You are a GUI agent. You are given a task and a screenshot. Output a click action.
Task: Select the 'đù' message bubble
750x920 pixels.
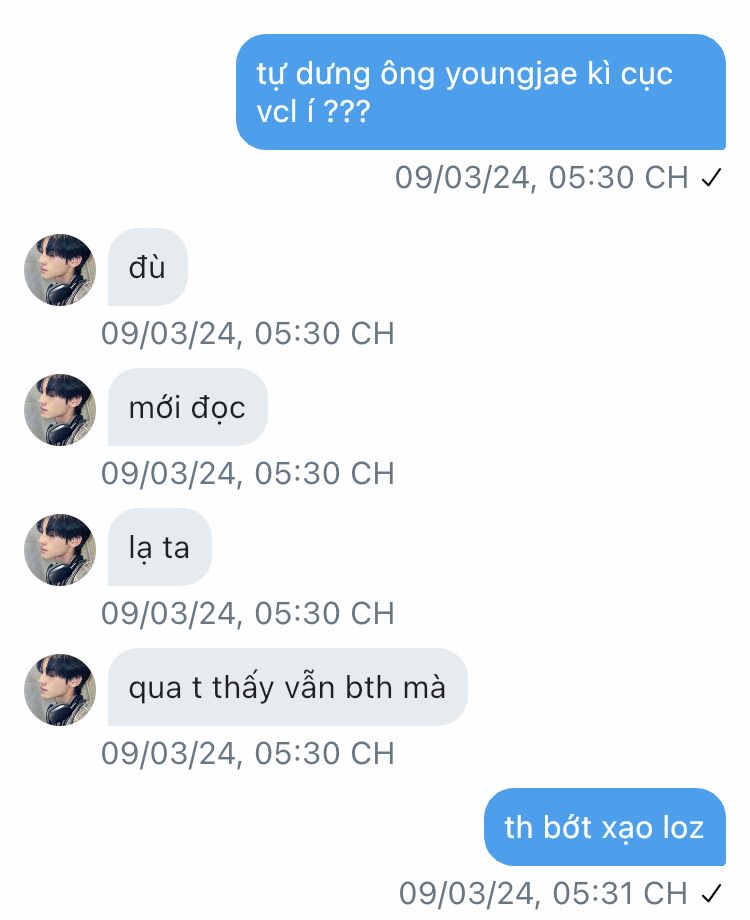coord(147,267)
